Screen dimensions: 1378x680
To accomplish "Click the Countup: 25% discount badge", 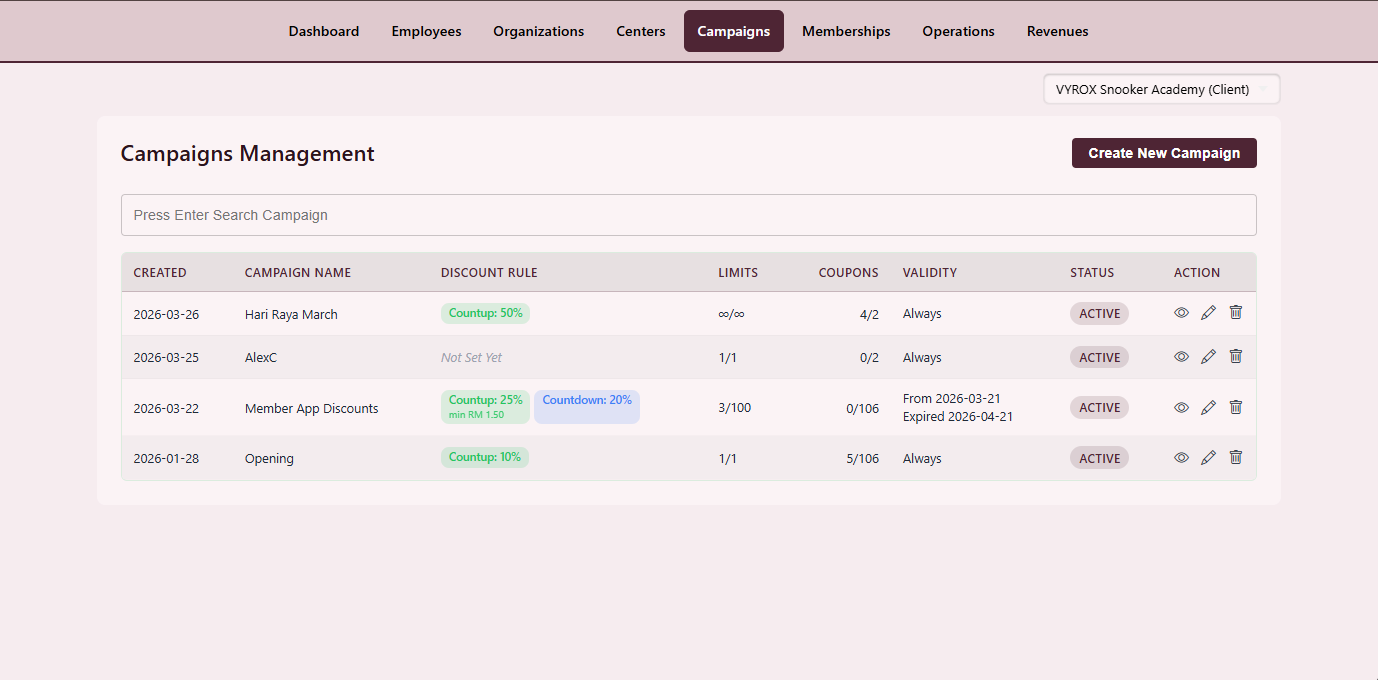I will 485,406.
